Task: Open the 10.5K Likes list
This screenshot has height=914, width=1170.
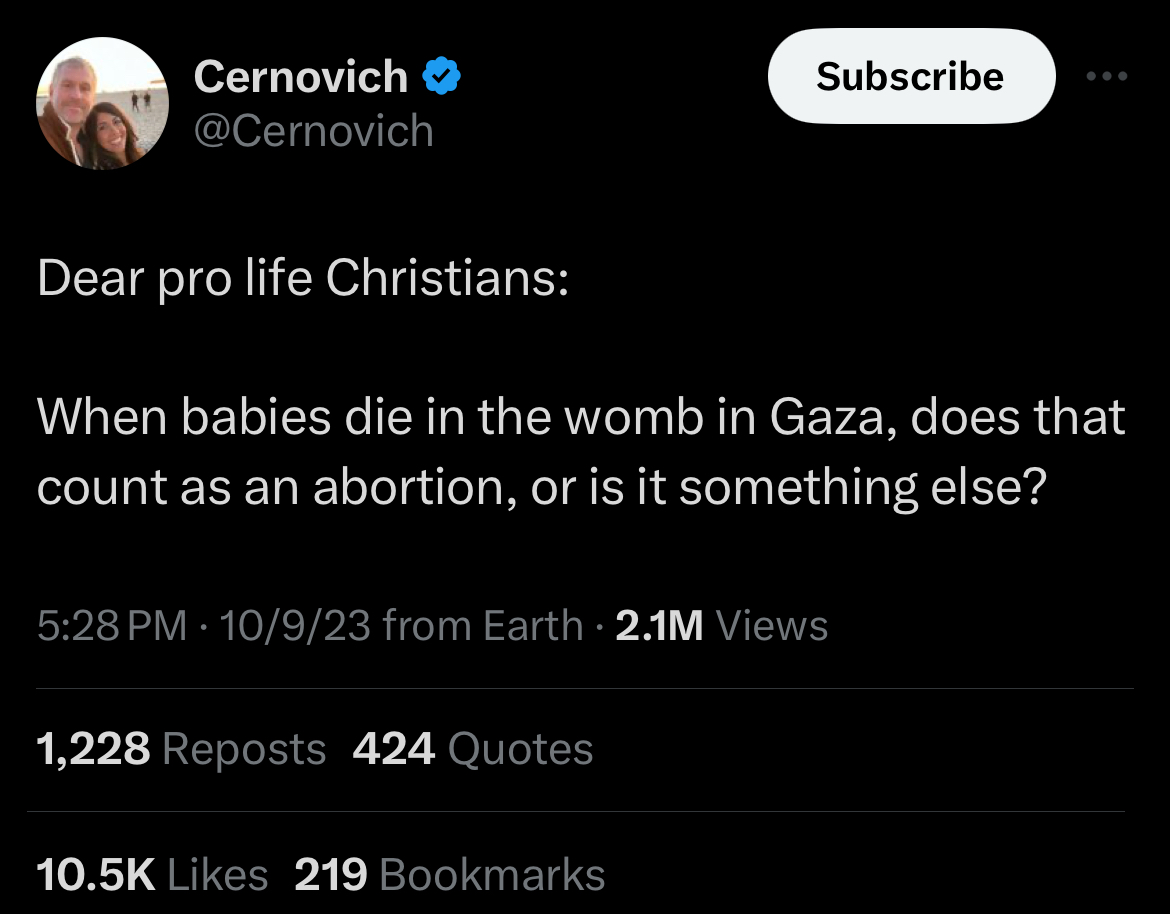Action: click(x=152, y=874)
